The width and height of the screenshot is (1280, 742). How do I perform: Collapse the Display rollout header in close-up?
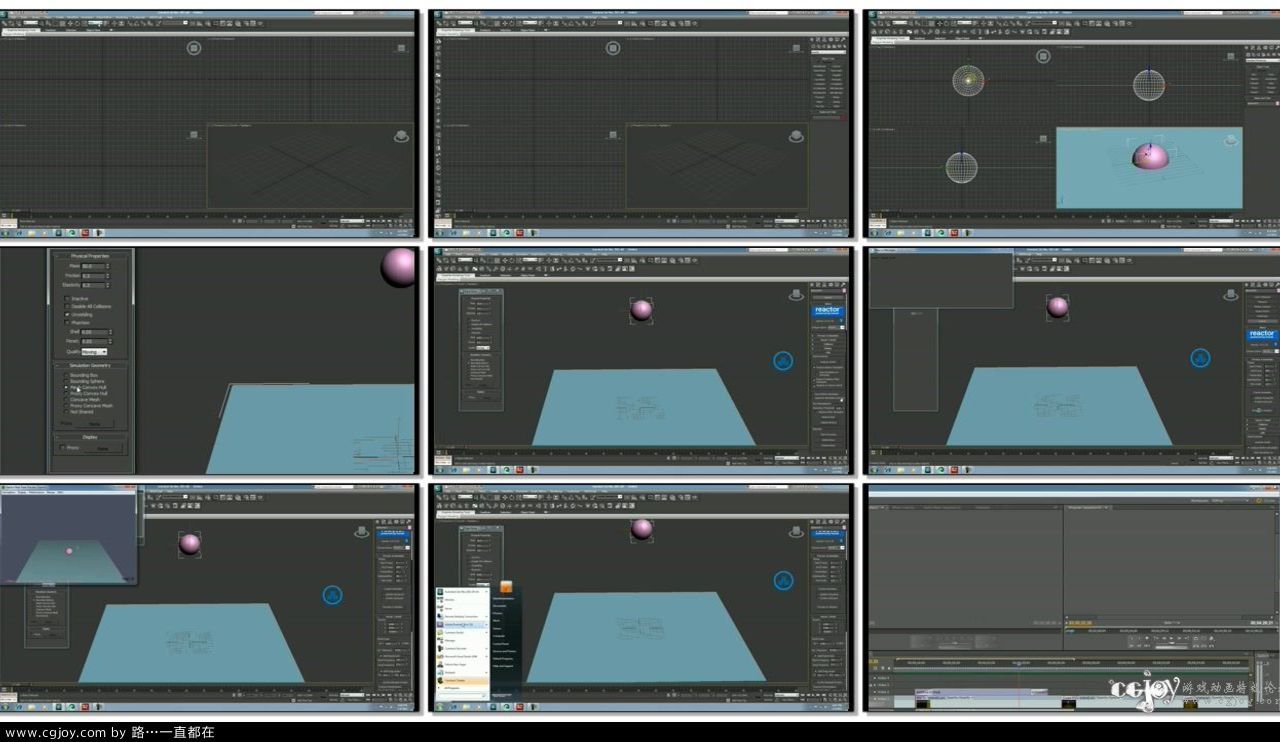pyautogui.click(x=90, y=437)
